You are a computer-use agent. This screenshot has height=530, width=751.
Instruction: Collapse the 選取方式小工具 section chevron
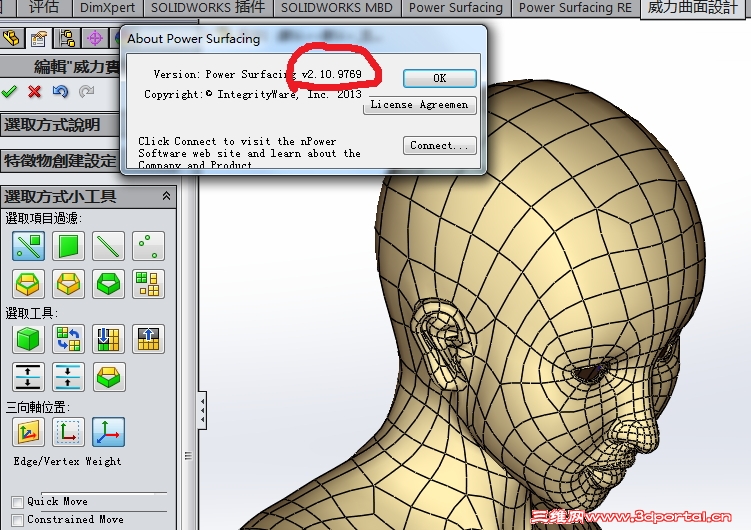click(x=166, y=196)
